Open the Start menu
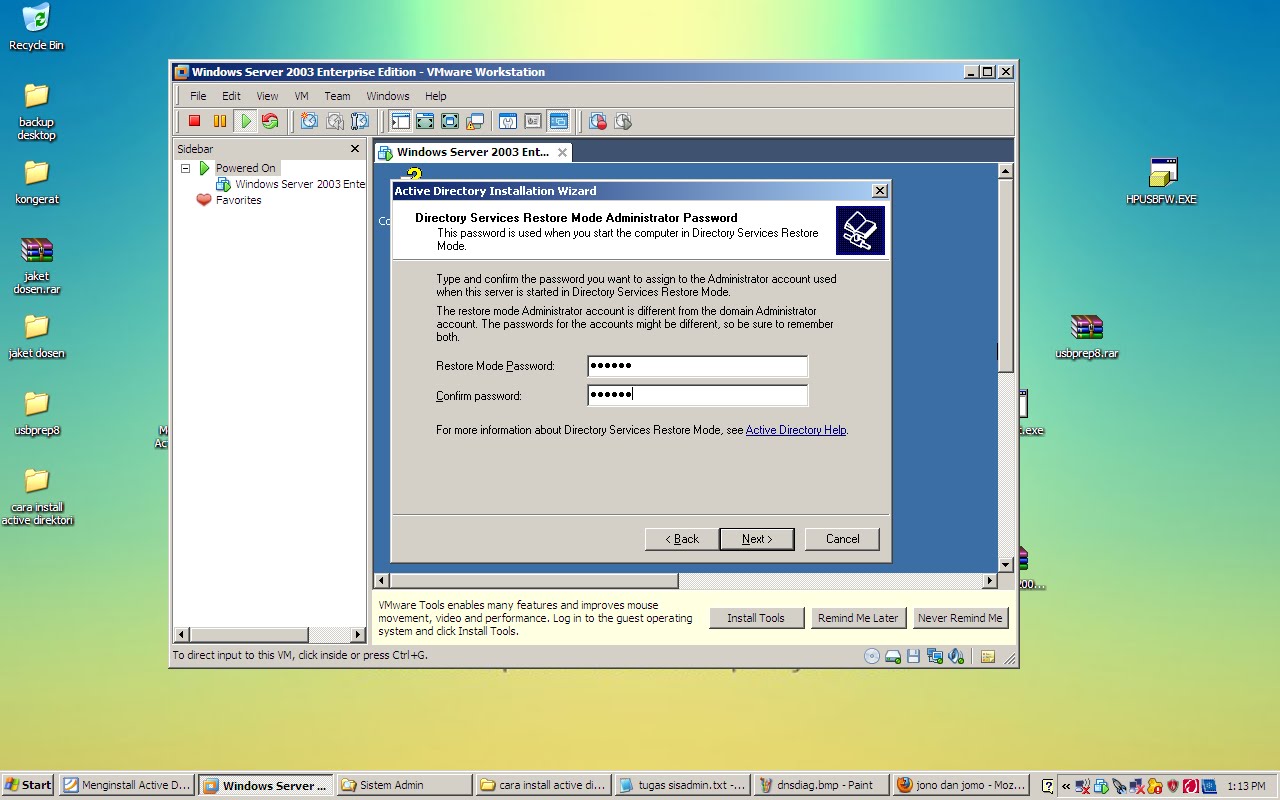The width and height of the screenshot is (1280, 800). pyautogui.click(x=28, y=785)
